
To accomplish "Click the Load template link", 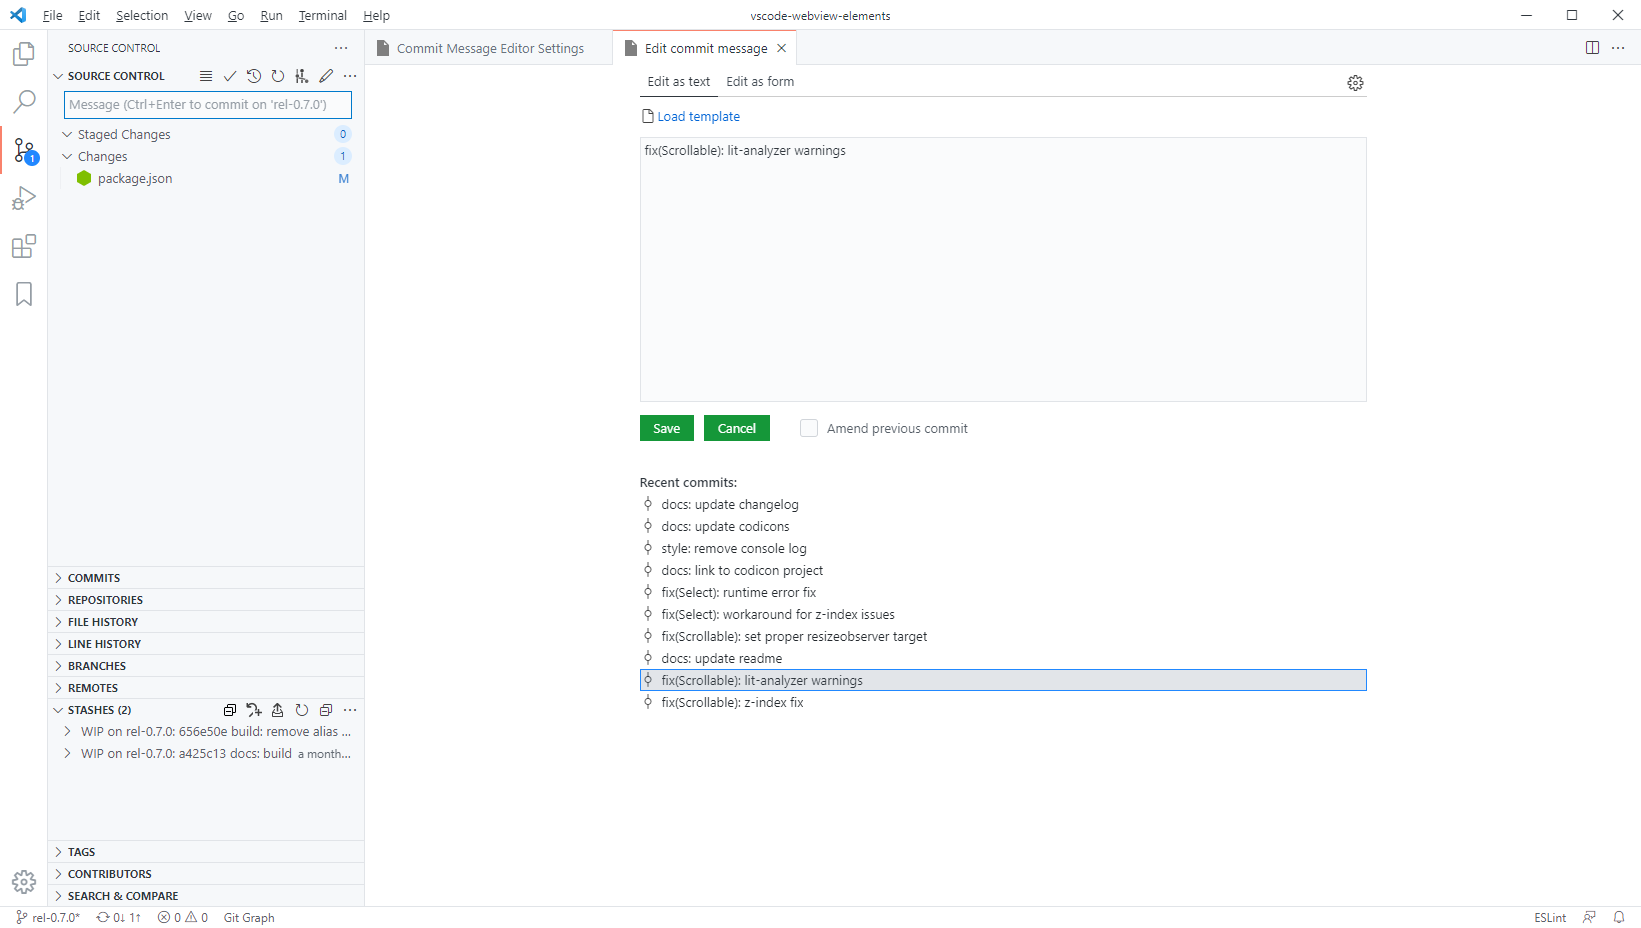I will (x=697, y=116).
